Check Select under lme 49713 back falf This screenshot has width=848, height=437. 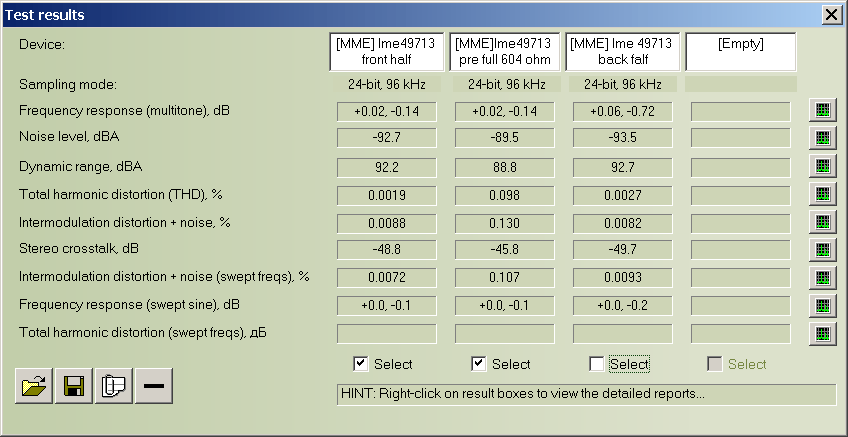pyautogui.click(x=597, y=364)
